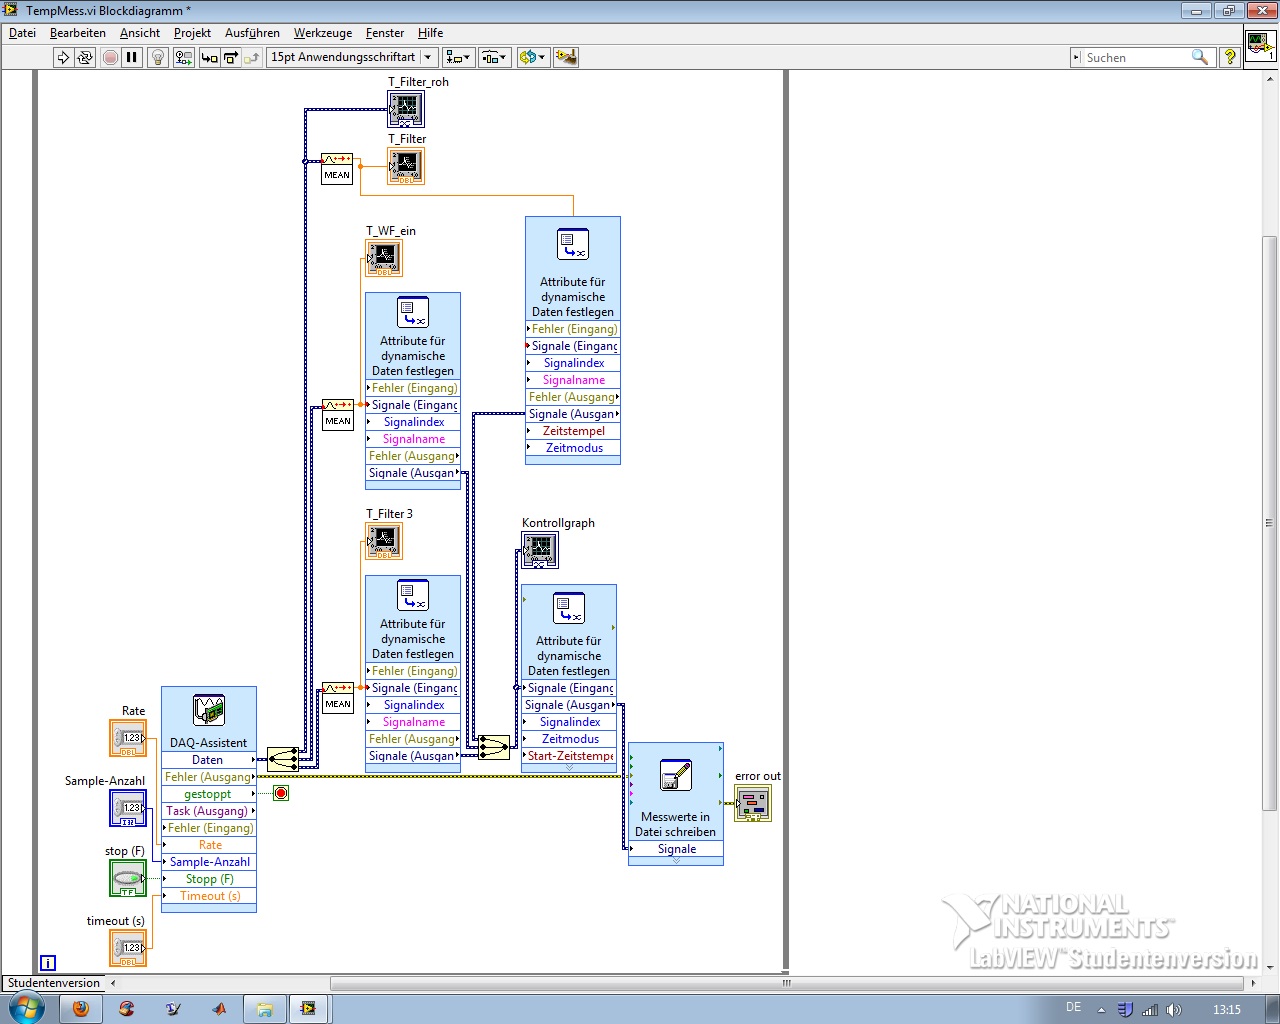Click the red loop stop condition terminal
Viewport: 1280px width, 1024px height.
pos(281,793)
